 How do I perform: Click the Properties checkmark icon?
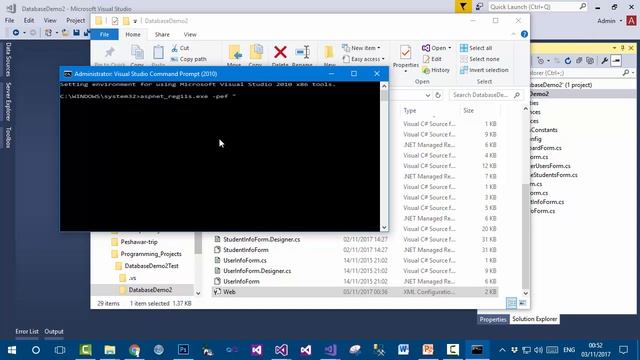coord(405,52)
